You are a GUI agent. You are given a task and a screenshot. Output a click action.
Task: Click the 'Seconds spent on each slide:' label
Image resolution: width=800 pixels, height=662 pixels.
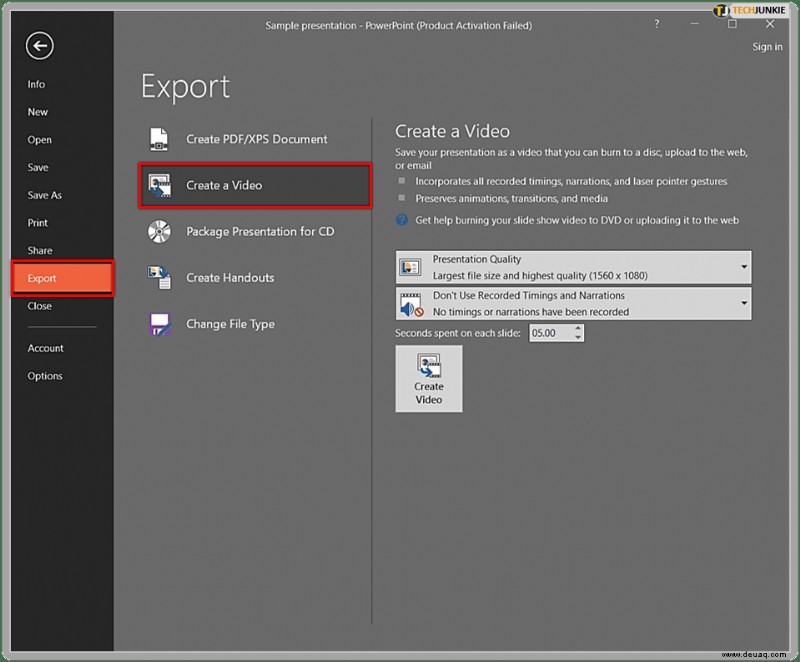coord(458,333)
